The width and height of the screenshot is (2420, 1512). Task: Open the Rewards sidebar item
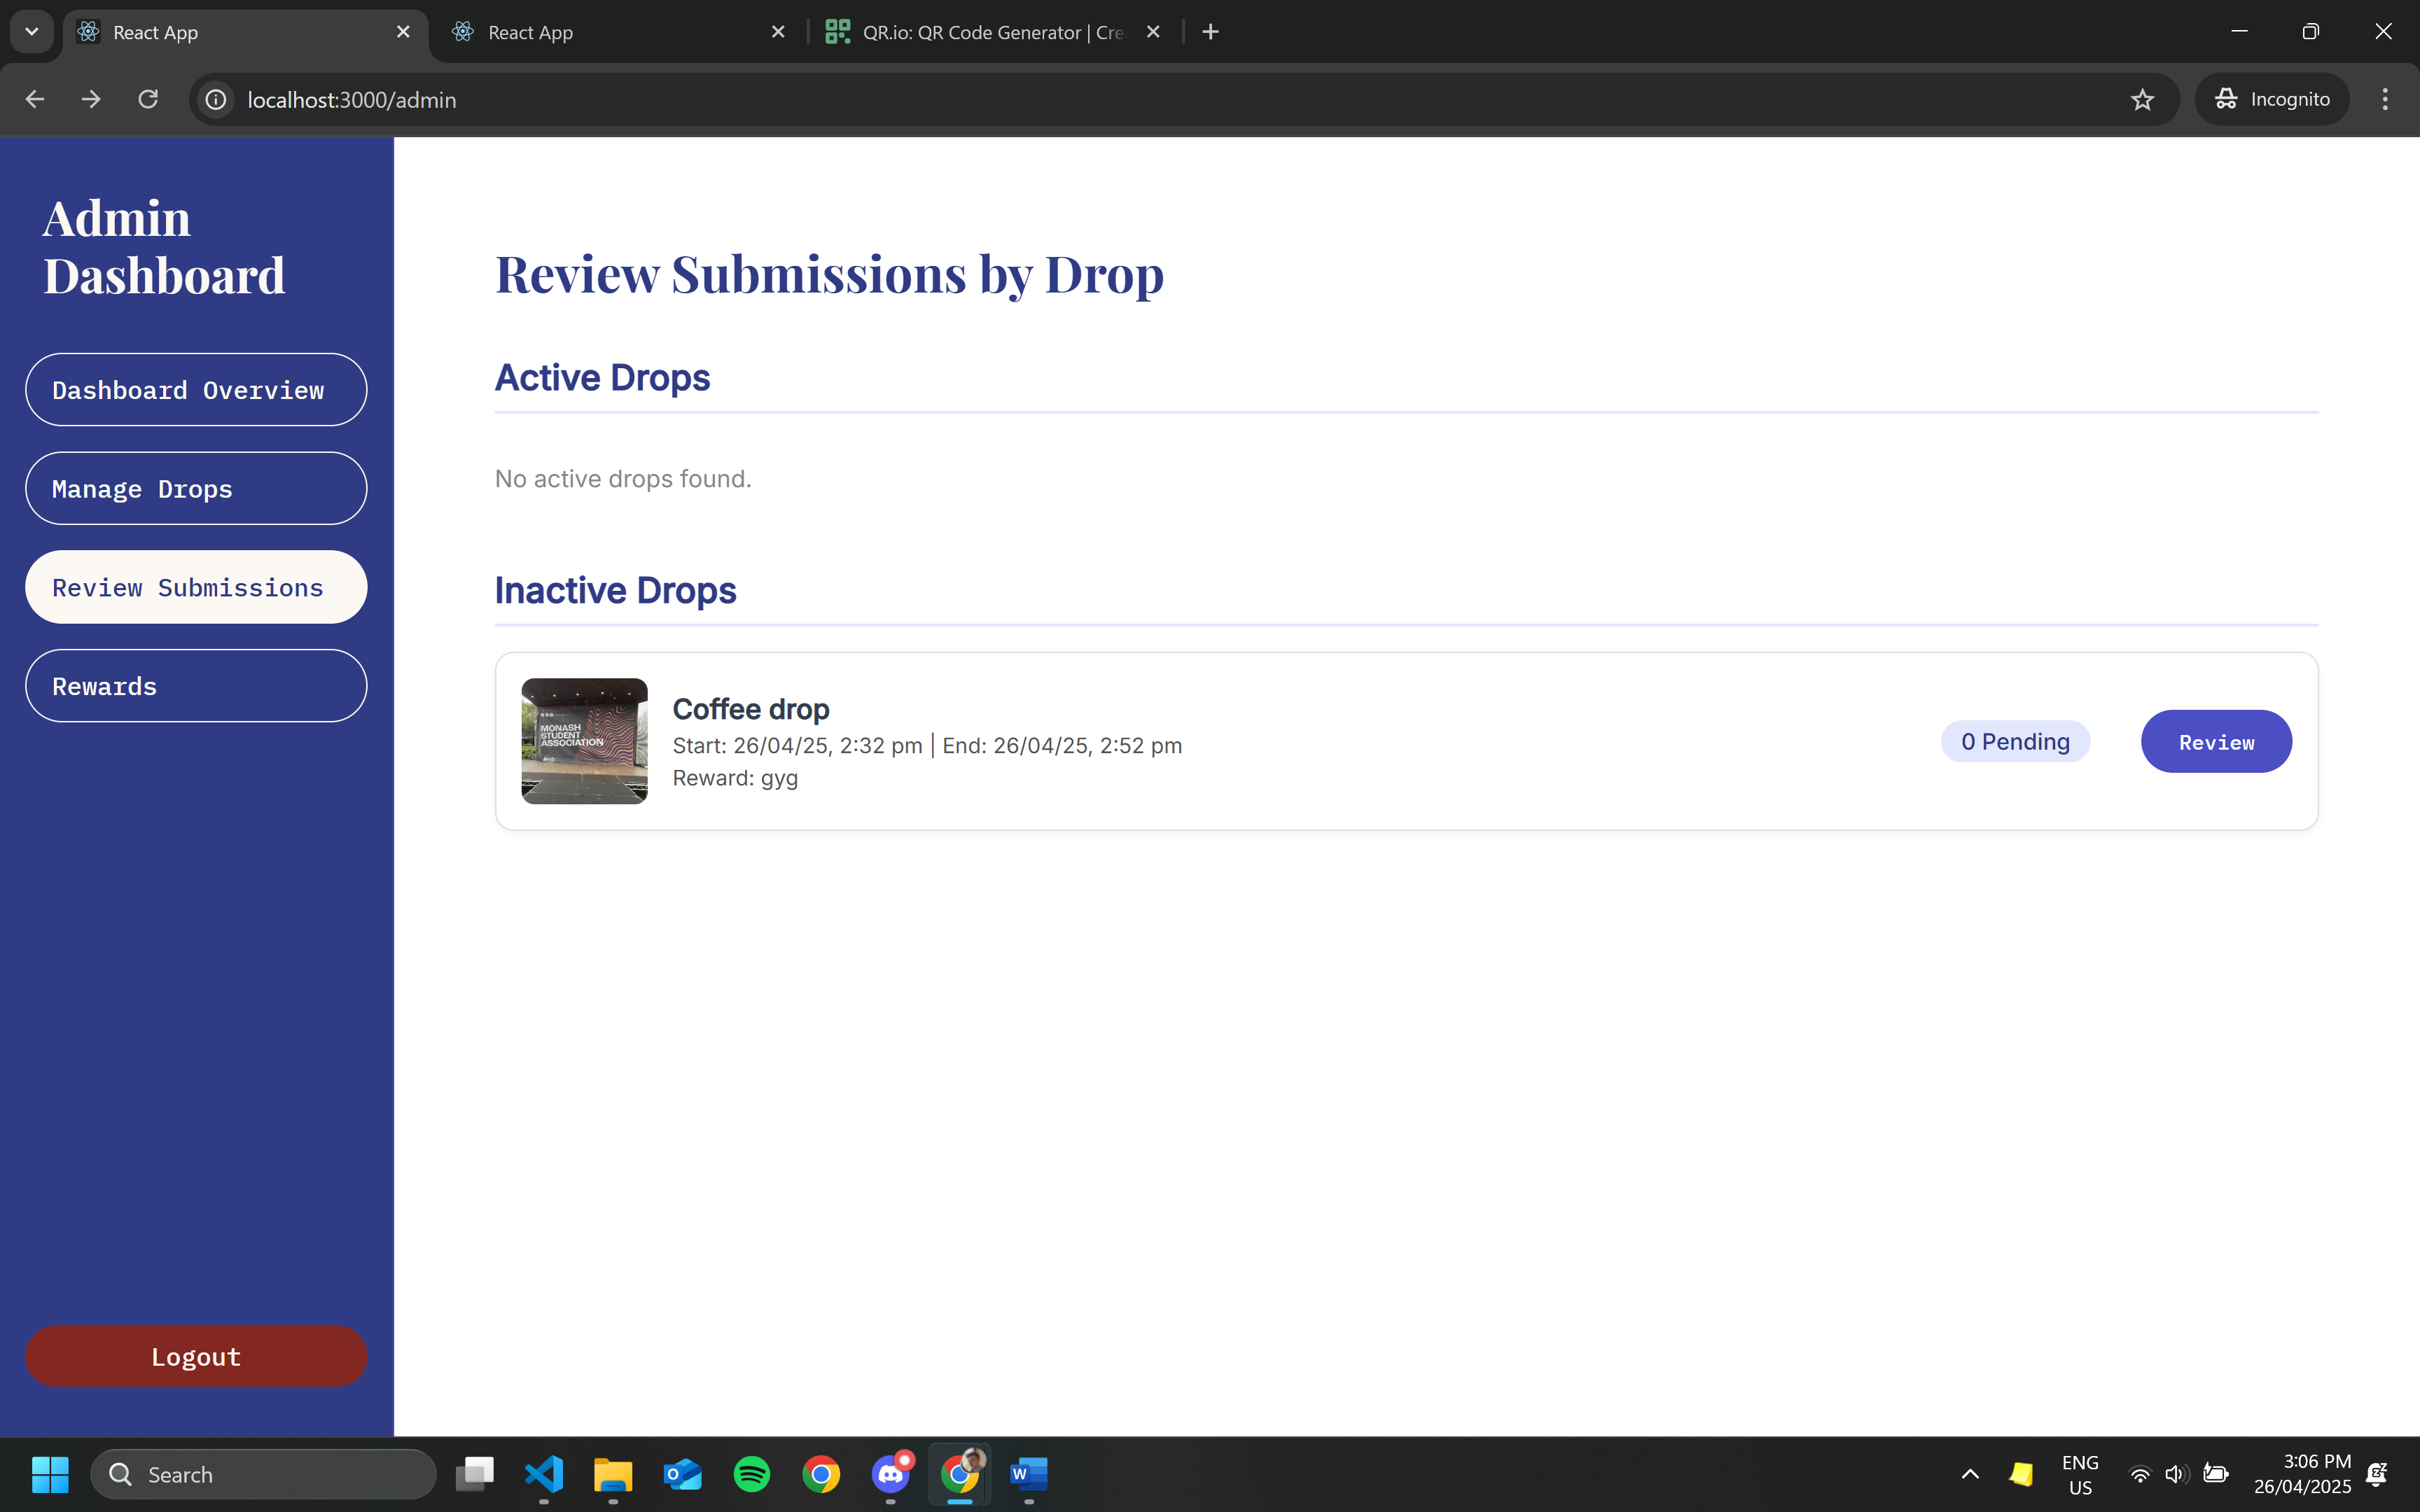click(196, 686)
